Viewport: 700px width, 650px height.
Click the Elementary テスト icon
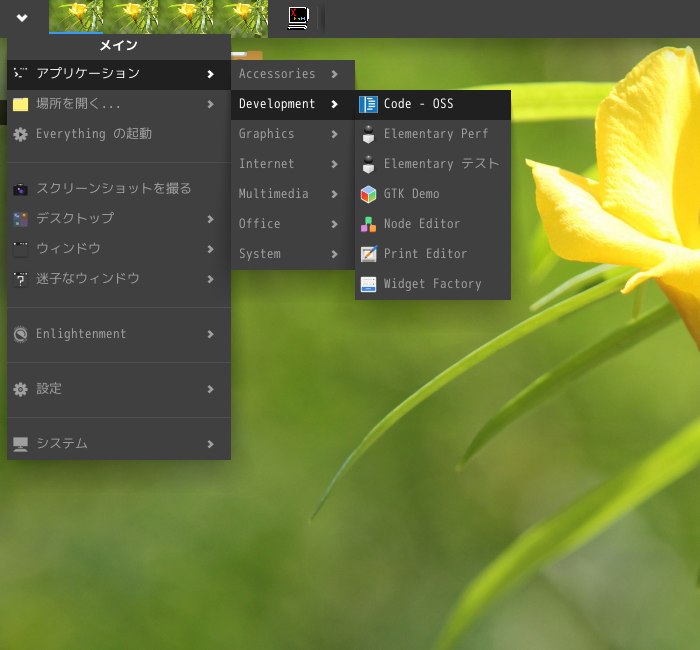point(368,164)
